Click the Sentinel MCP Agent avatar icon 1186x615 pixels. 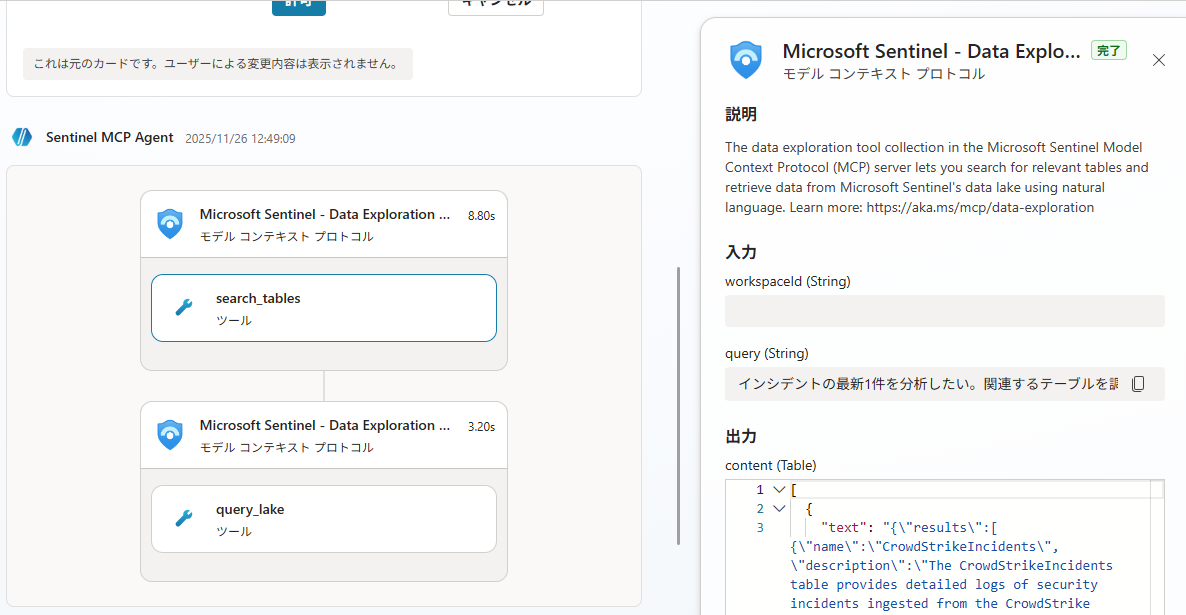[22, 137]
